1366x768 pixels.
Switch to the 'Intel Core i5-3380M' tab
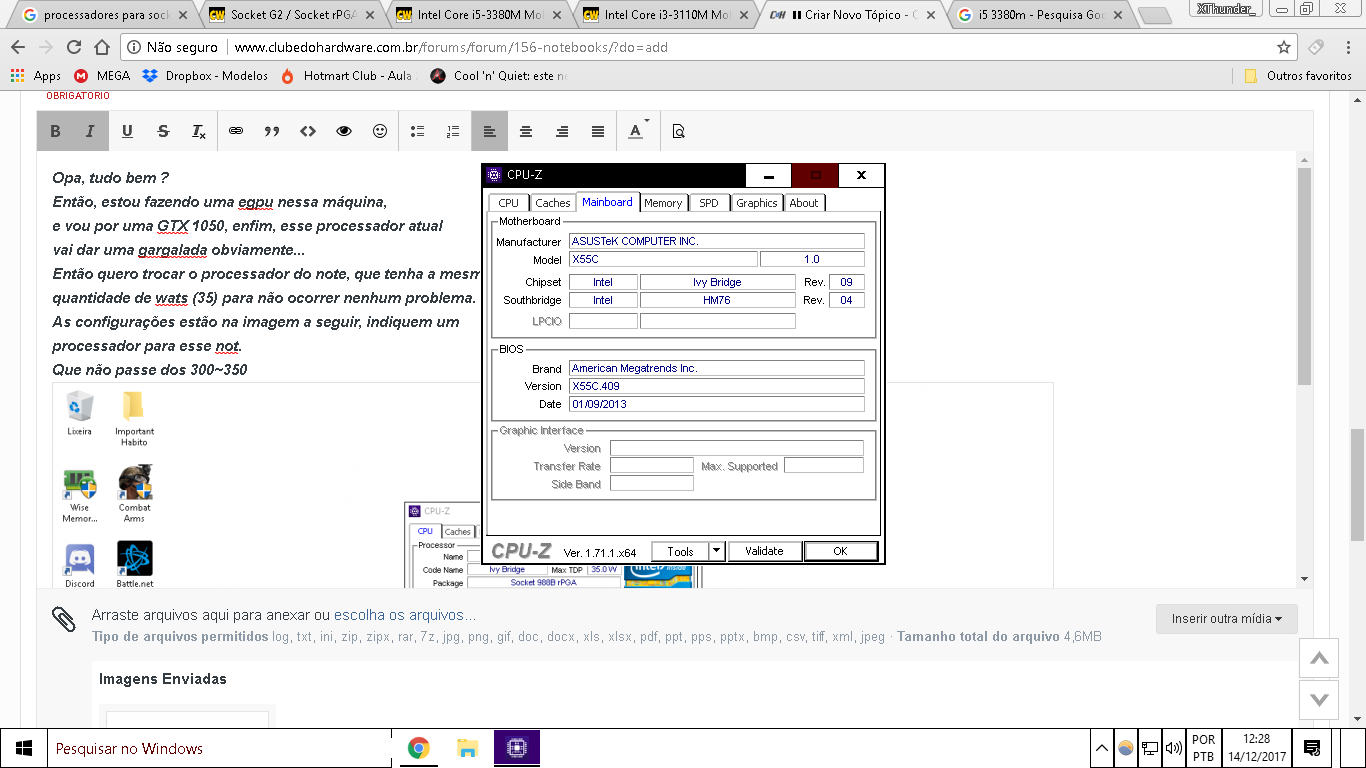pos(477,15)
